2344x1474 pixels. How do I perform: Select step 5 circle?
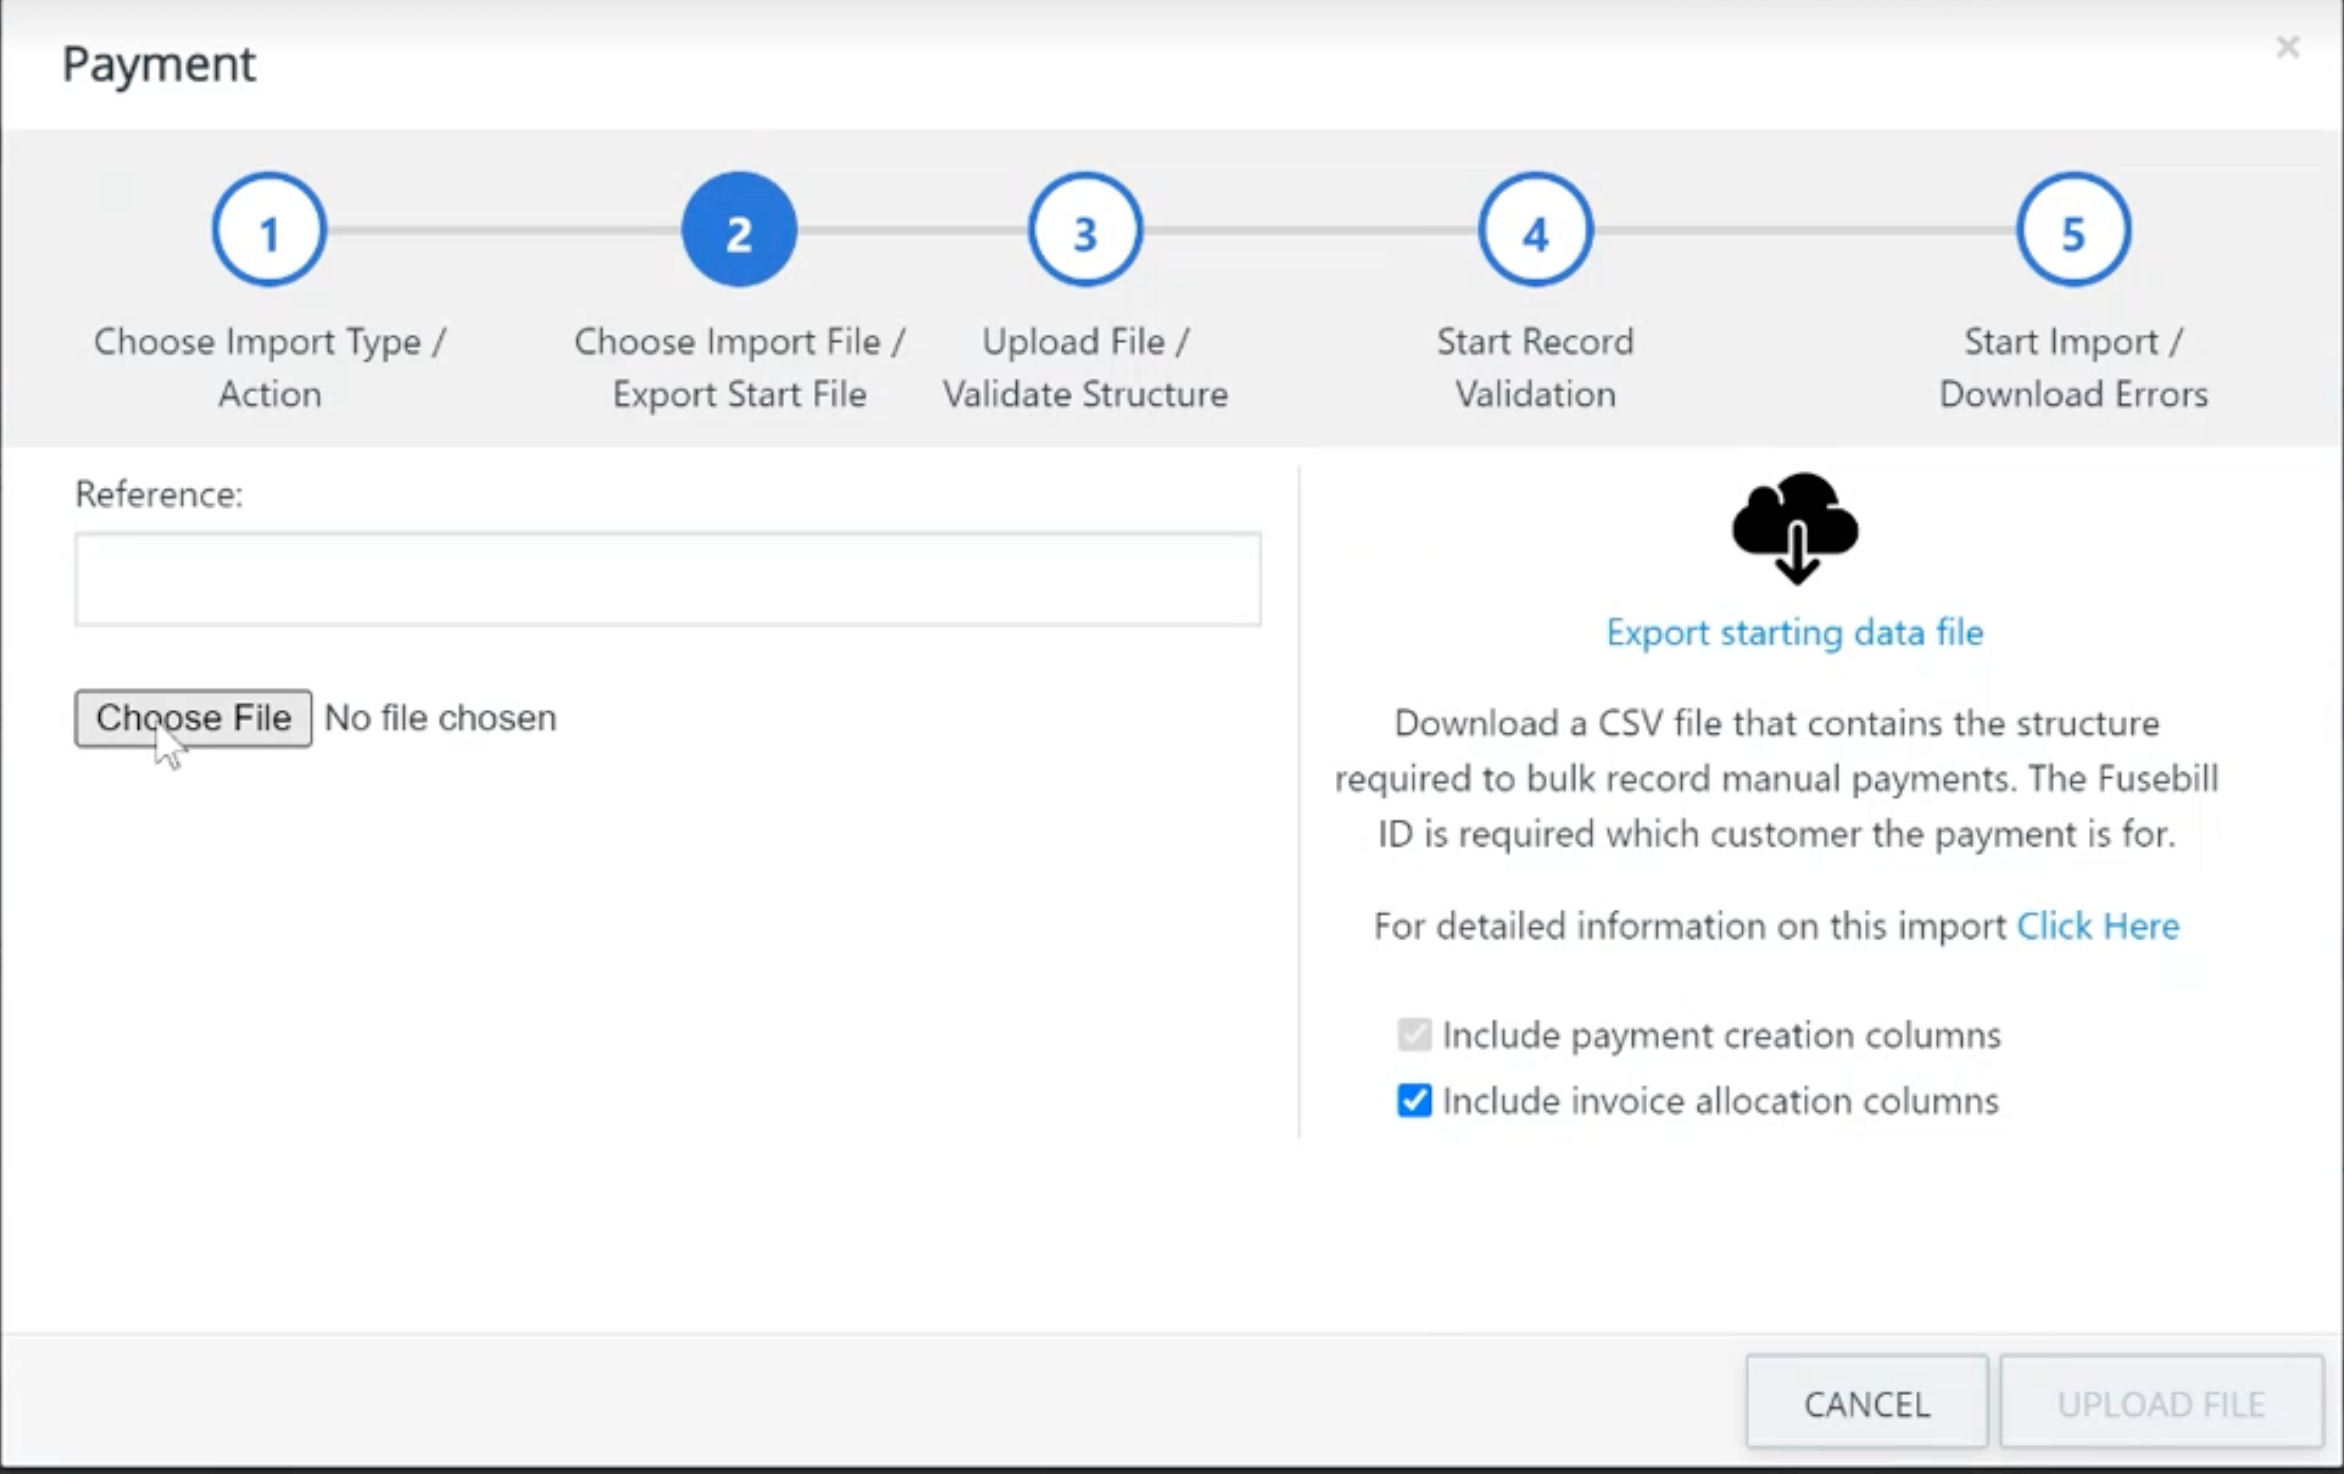pyautogui.click(x=2073, y=230)
